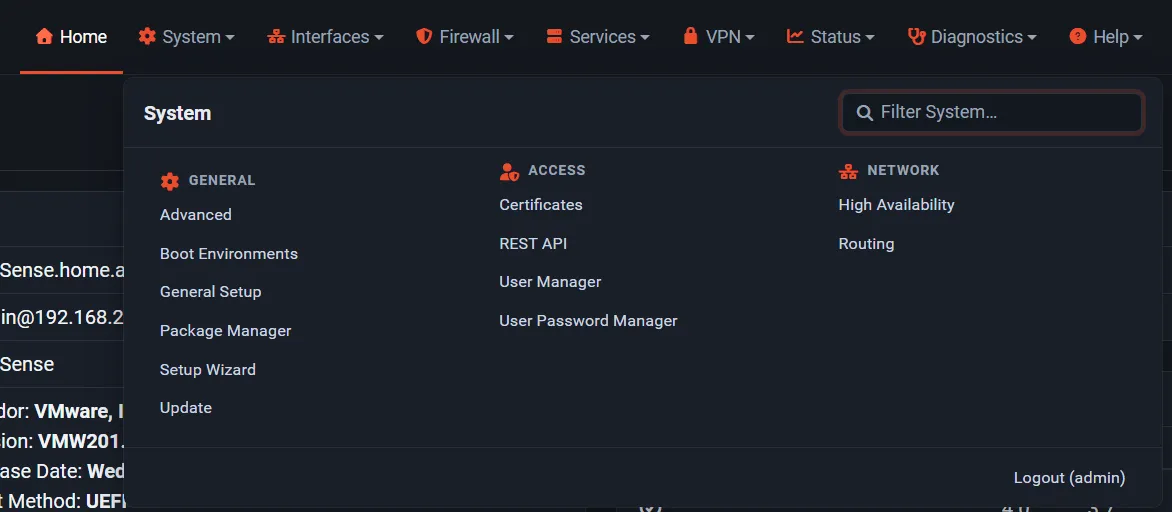Screen dimensions: 1172x512
Task: Open the Diagnostics menu label
Action: click(977, 37)
